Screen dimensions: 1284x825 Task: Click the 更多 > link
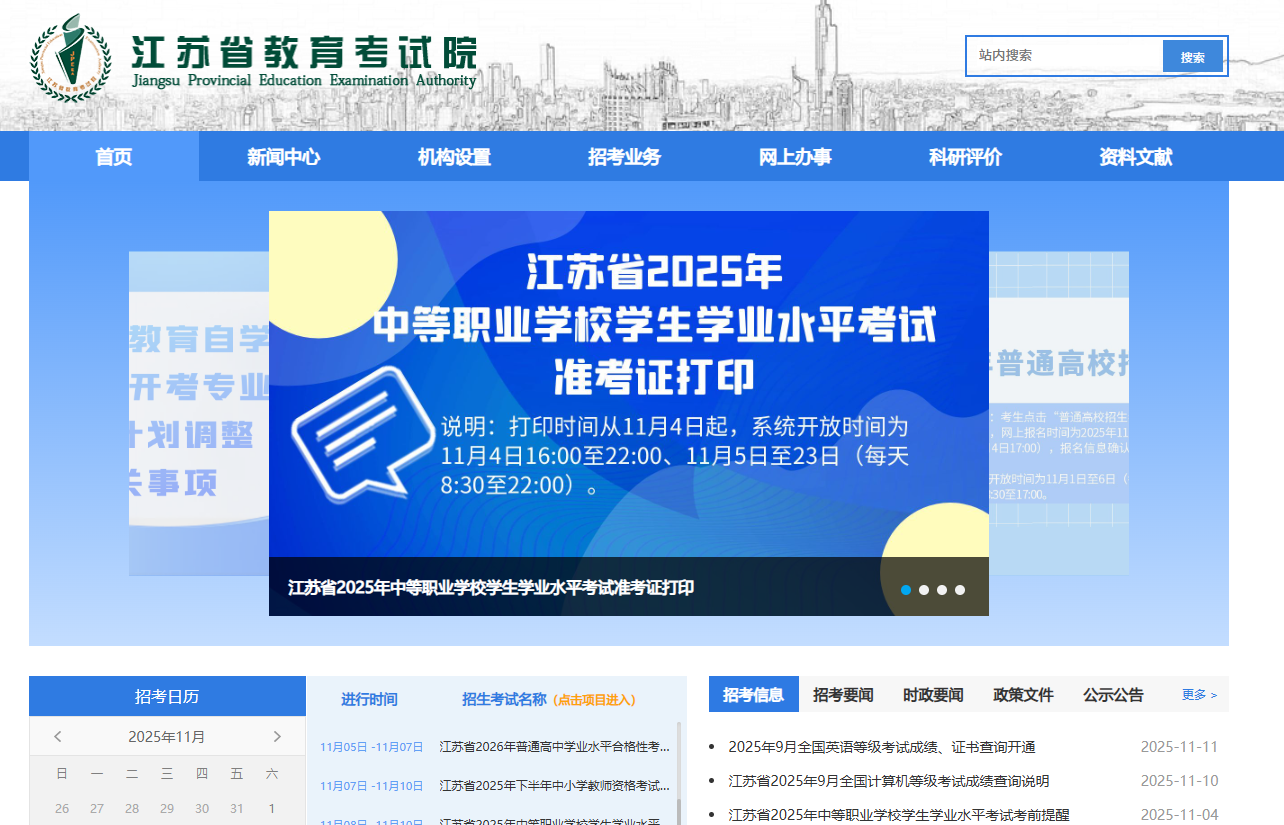(1199, 695)
